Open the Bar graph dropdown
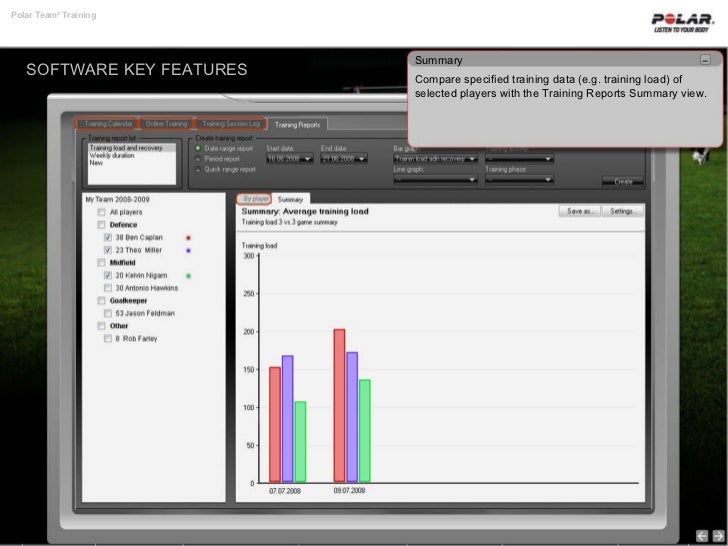Image resolution: width=728 pixels, height=546 pixels. [x=435, y=159]
